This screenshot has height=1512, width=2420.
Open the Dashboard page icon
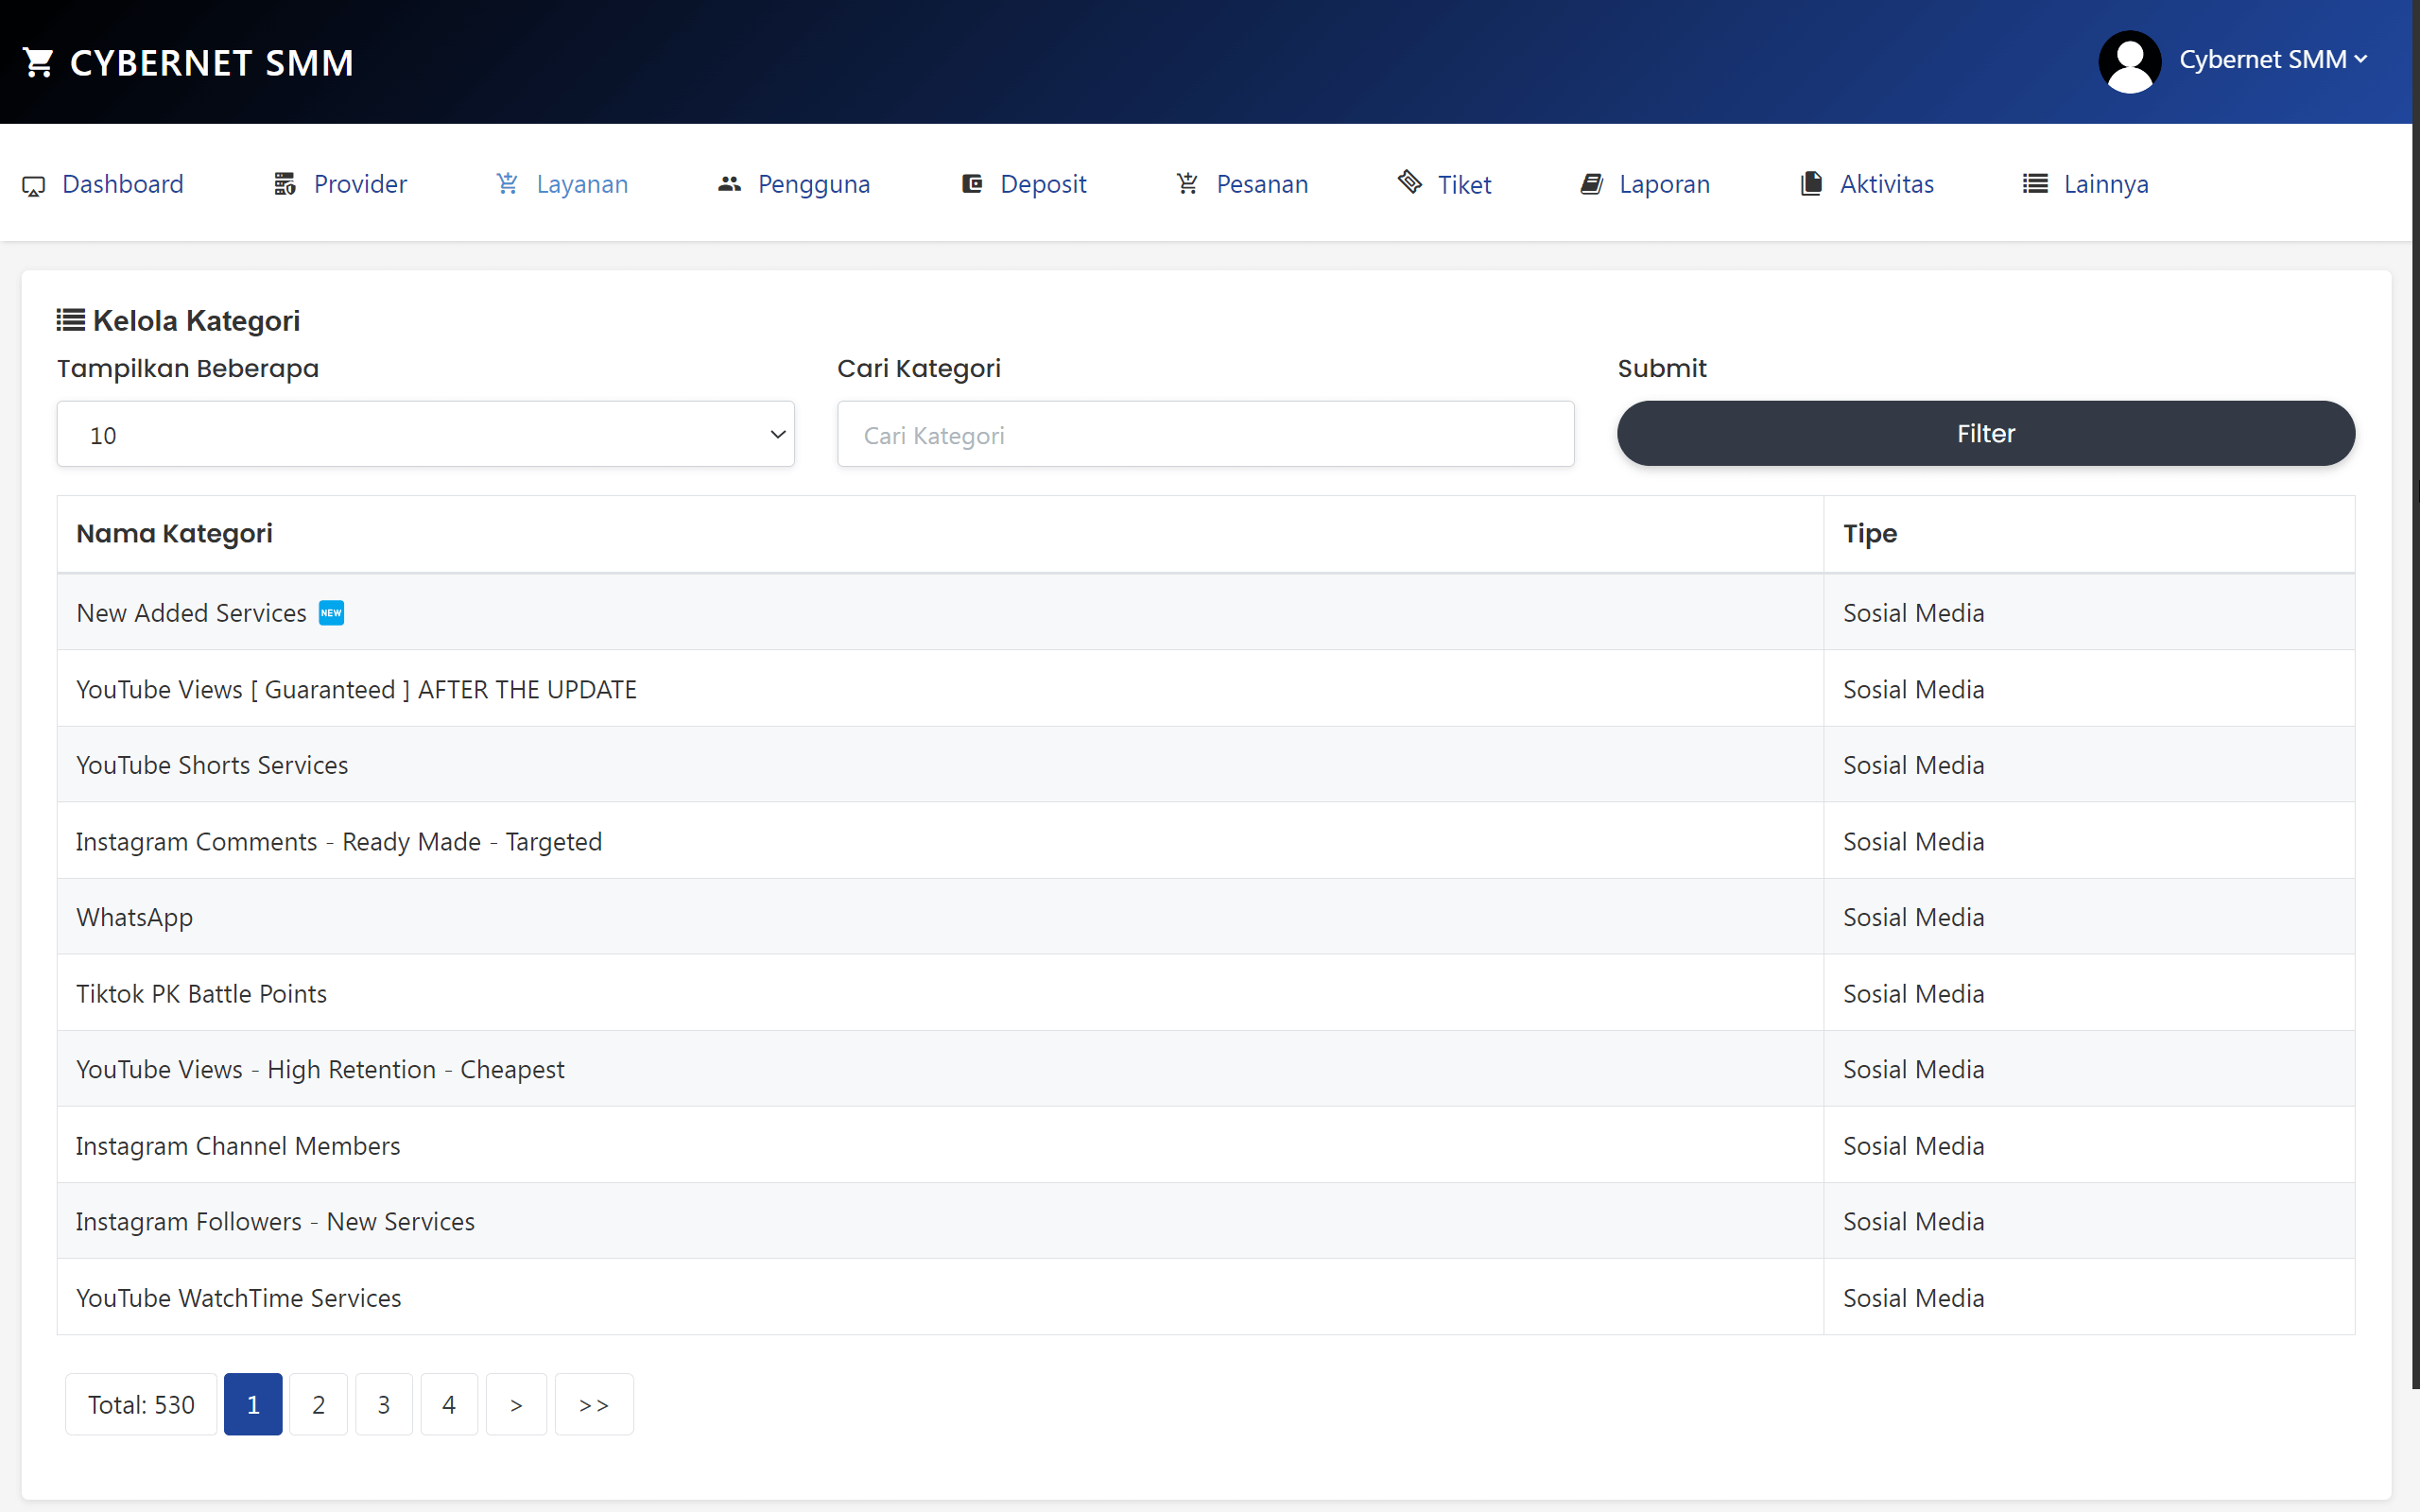click(x=35, y=184)
